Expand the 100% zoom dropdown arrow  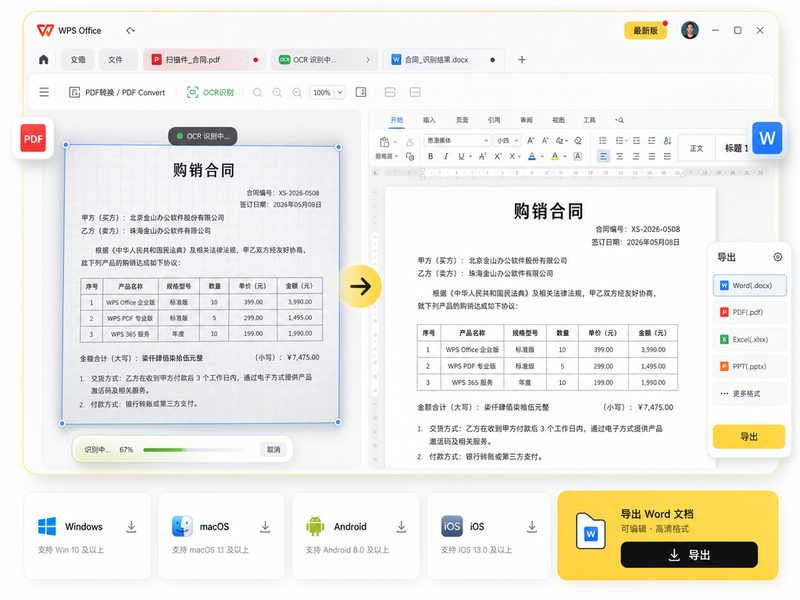pos(340,92)
